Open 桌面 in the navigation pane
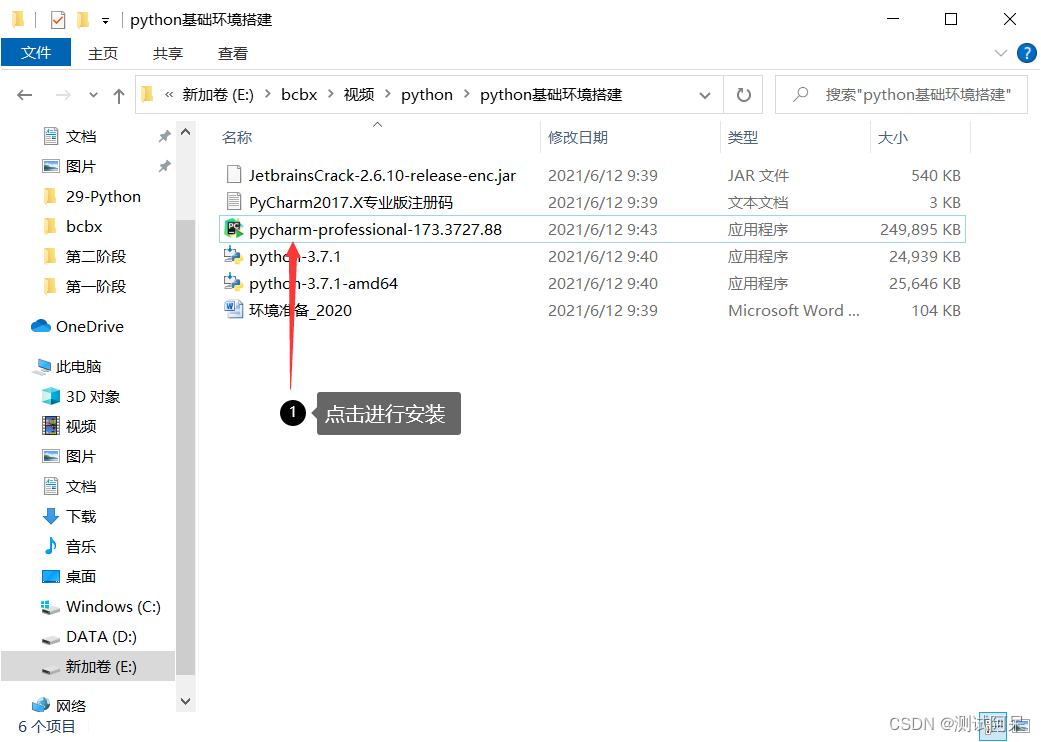 click(x=69, y=576)
